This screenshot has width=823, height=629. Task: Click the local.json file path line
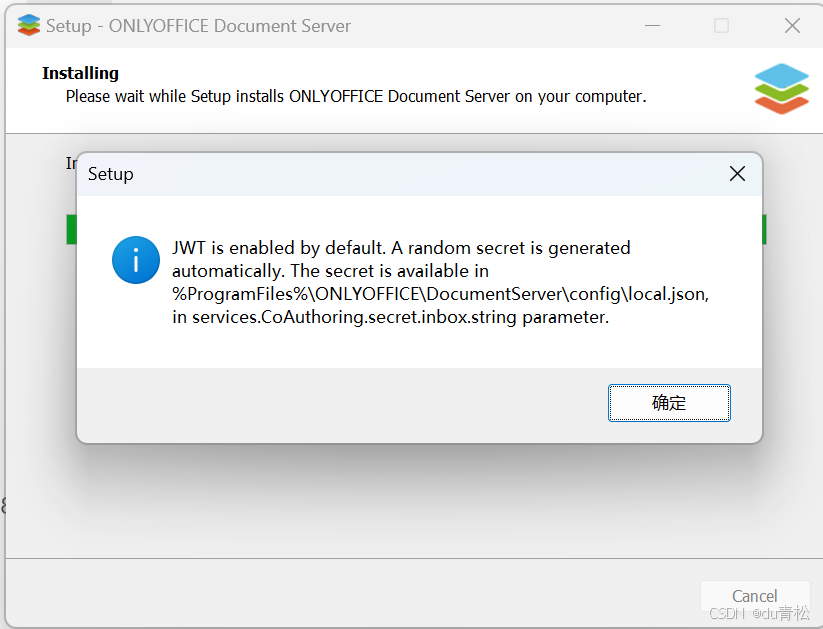440,294
